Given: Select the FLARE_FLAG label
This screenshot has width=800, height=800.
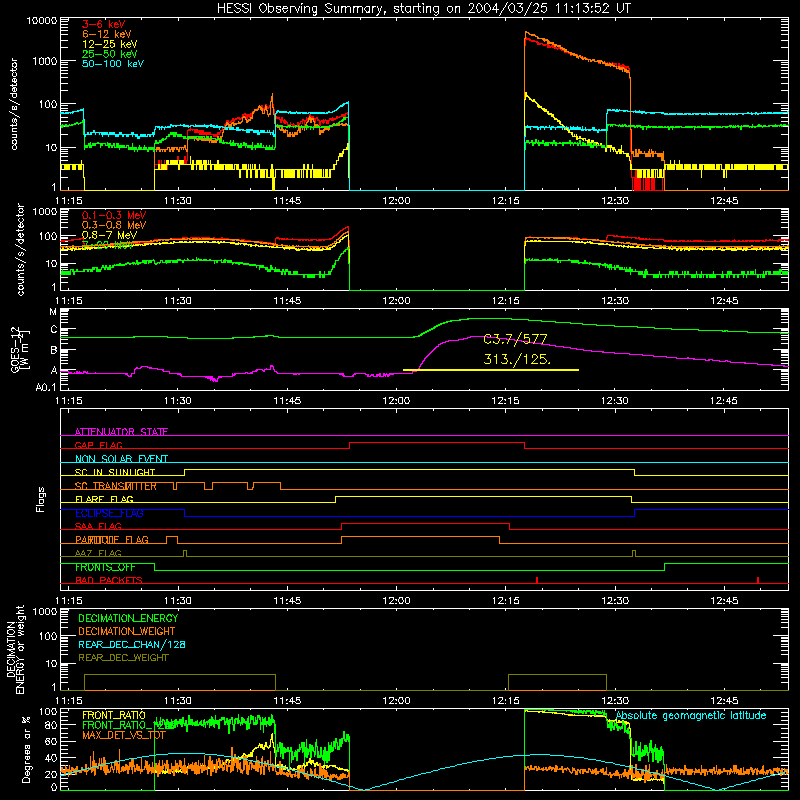Looking at the screenshot, I should coord(104,499).
